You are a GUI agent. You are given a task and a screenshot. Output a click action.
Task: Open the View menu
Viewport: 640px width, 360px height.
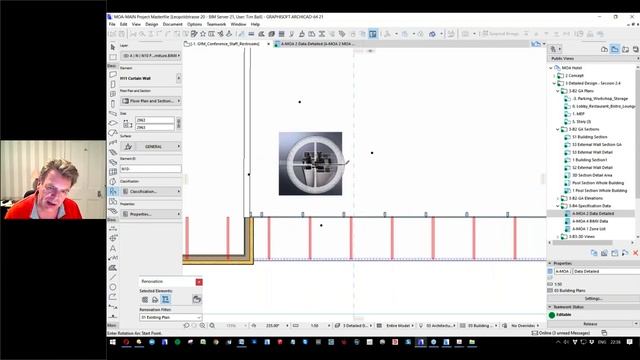[136, 24]
